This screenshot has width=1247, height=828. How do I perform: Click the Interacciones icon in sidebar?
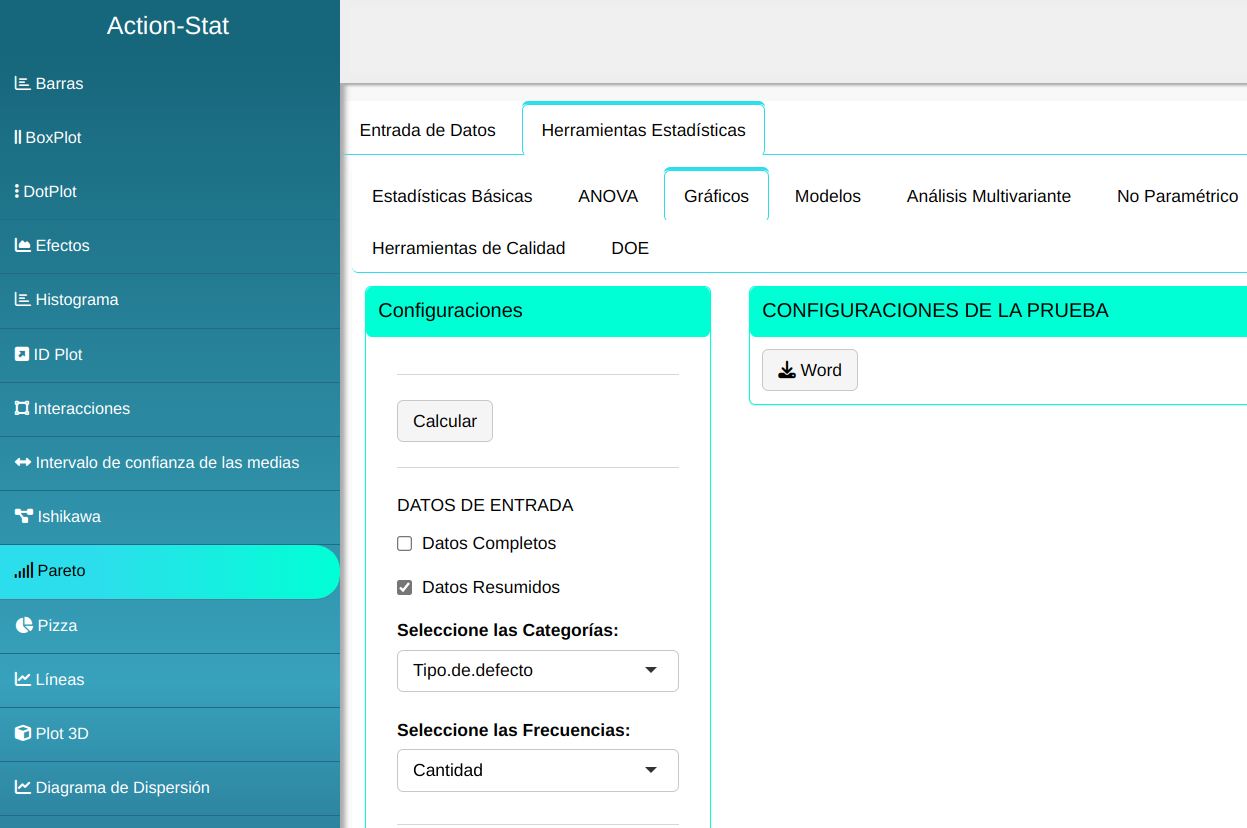coord(21,409)
